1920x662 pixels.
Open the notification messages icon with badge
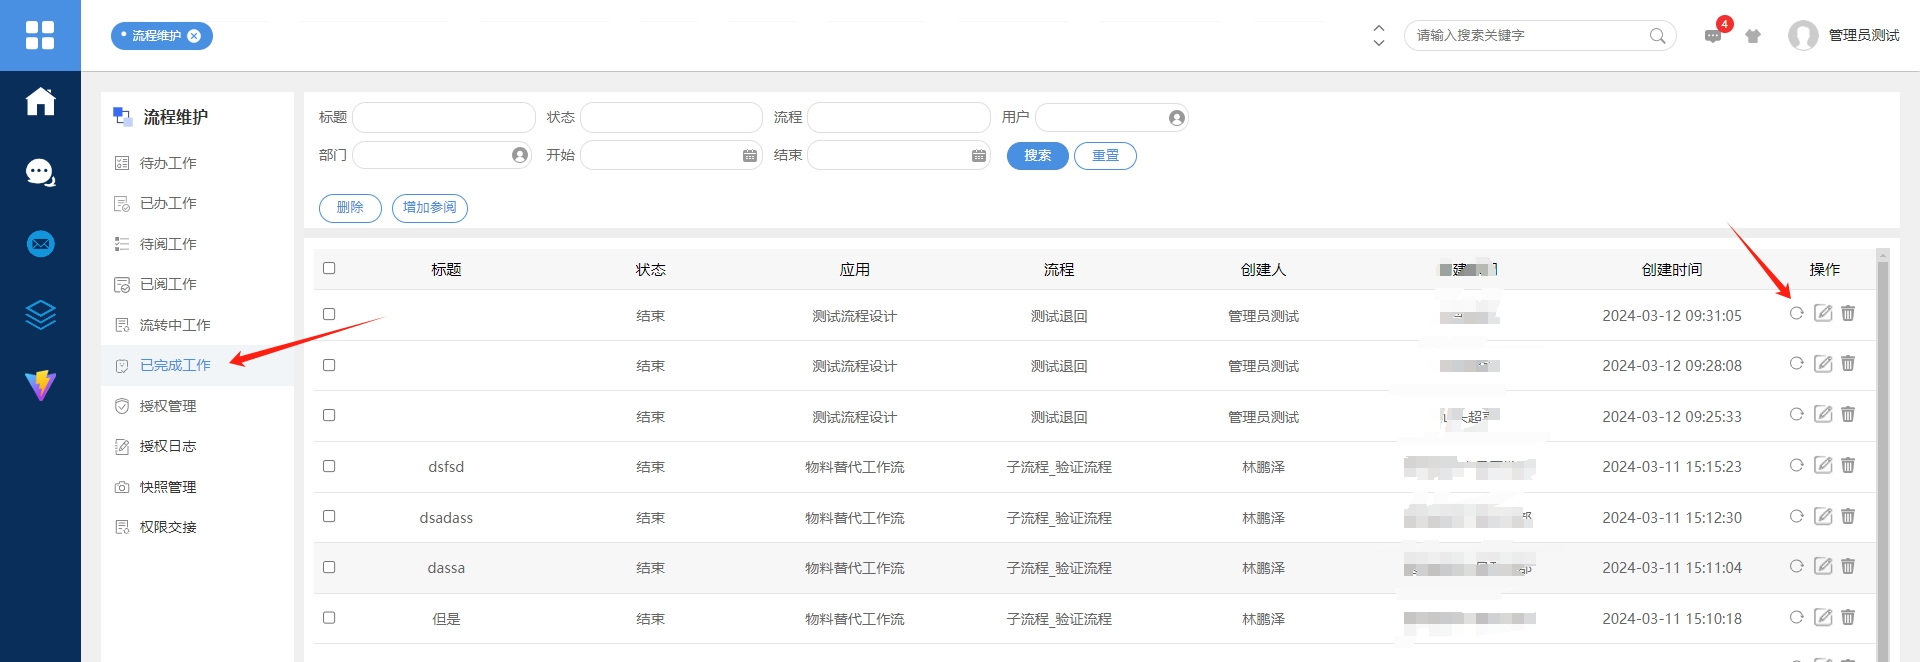[1713, 36]
